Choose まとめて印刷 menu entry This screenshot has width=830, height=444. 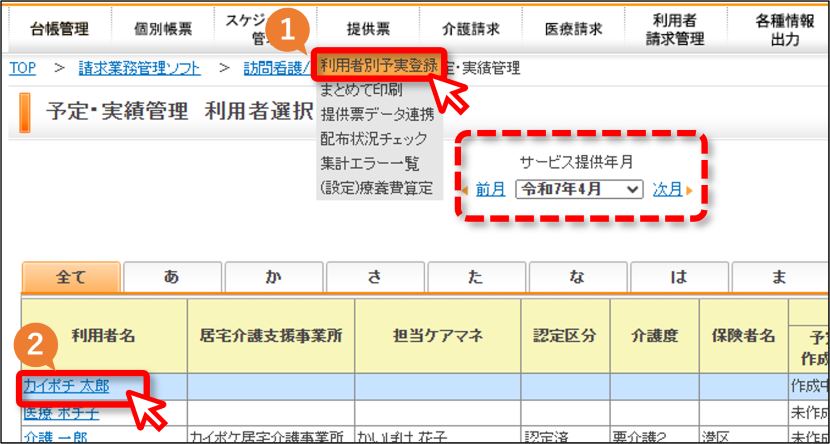click(x=362, y=90)
